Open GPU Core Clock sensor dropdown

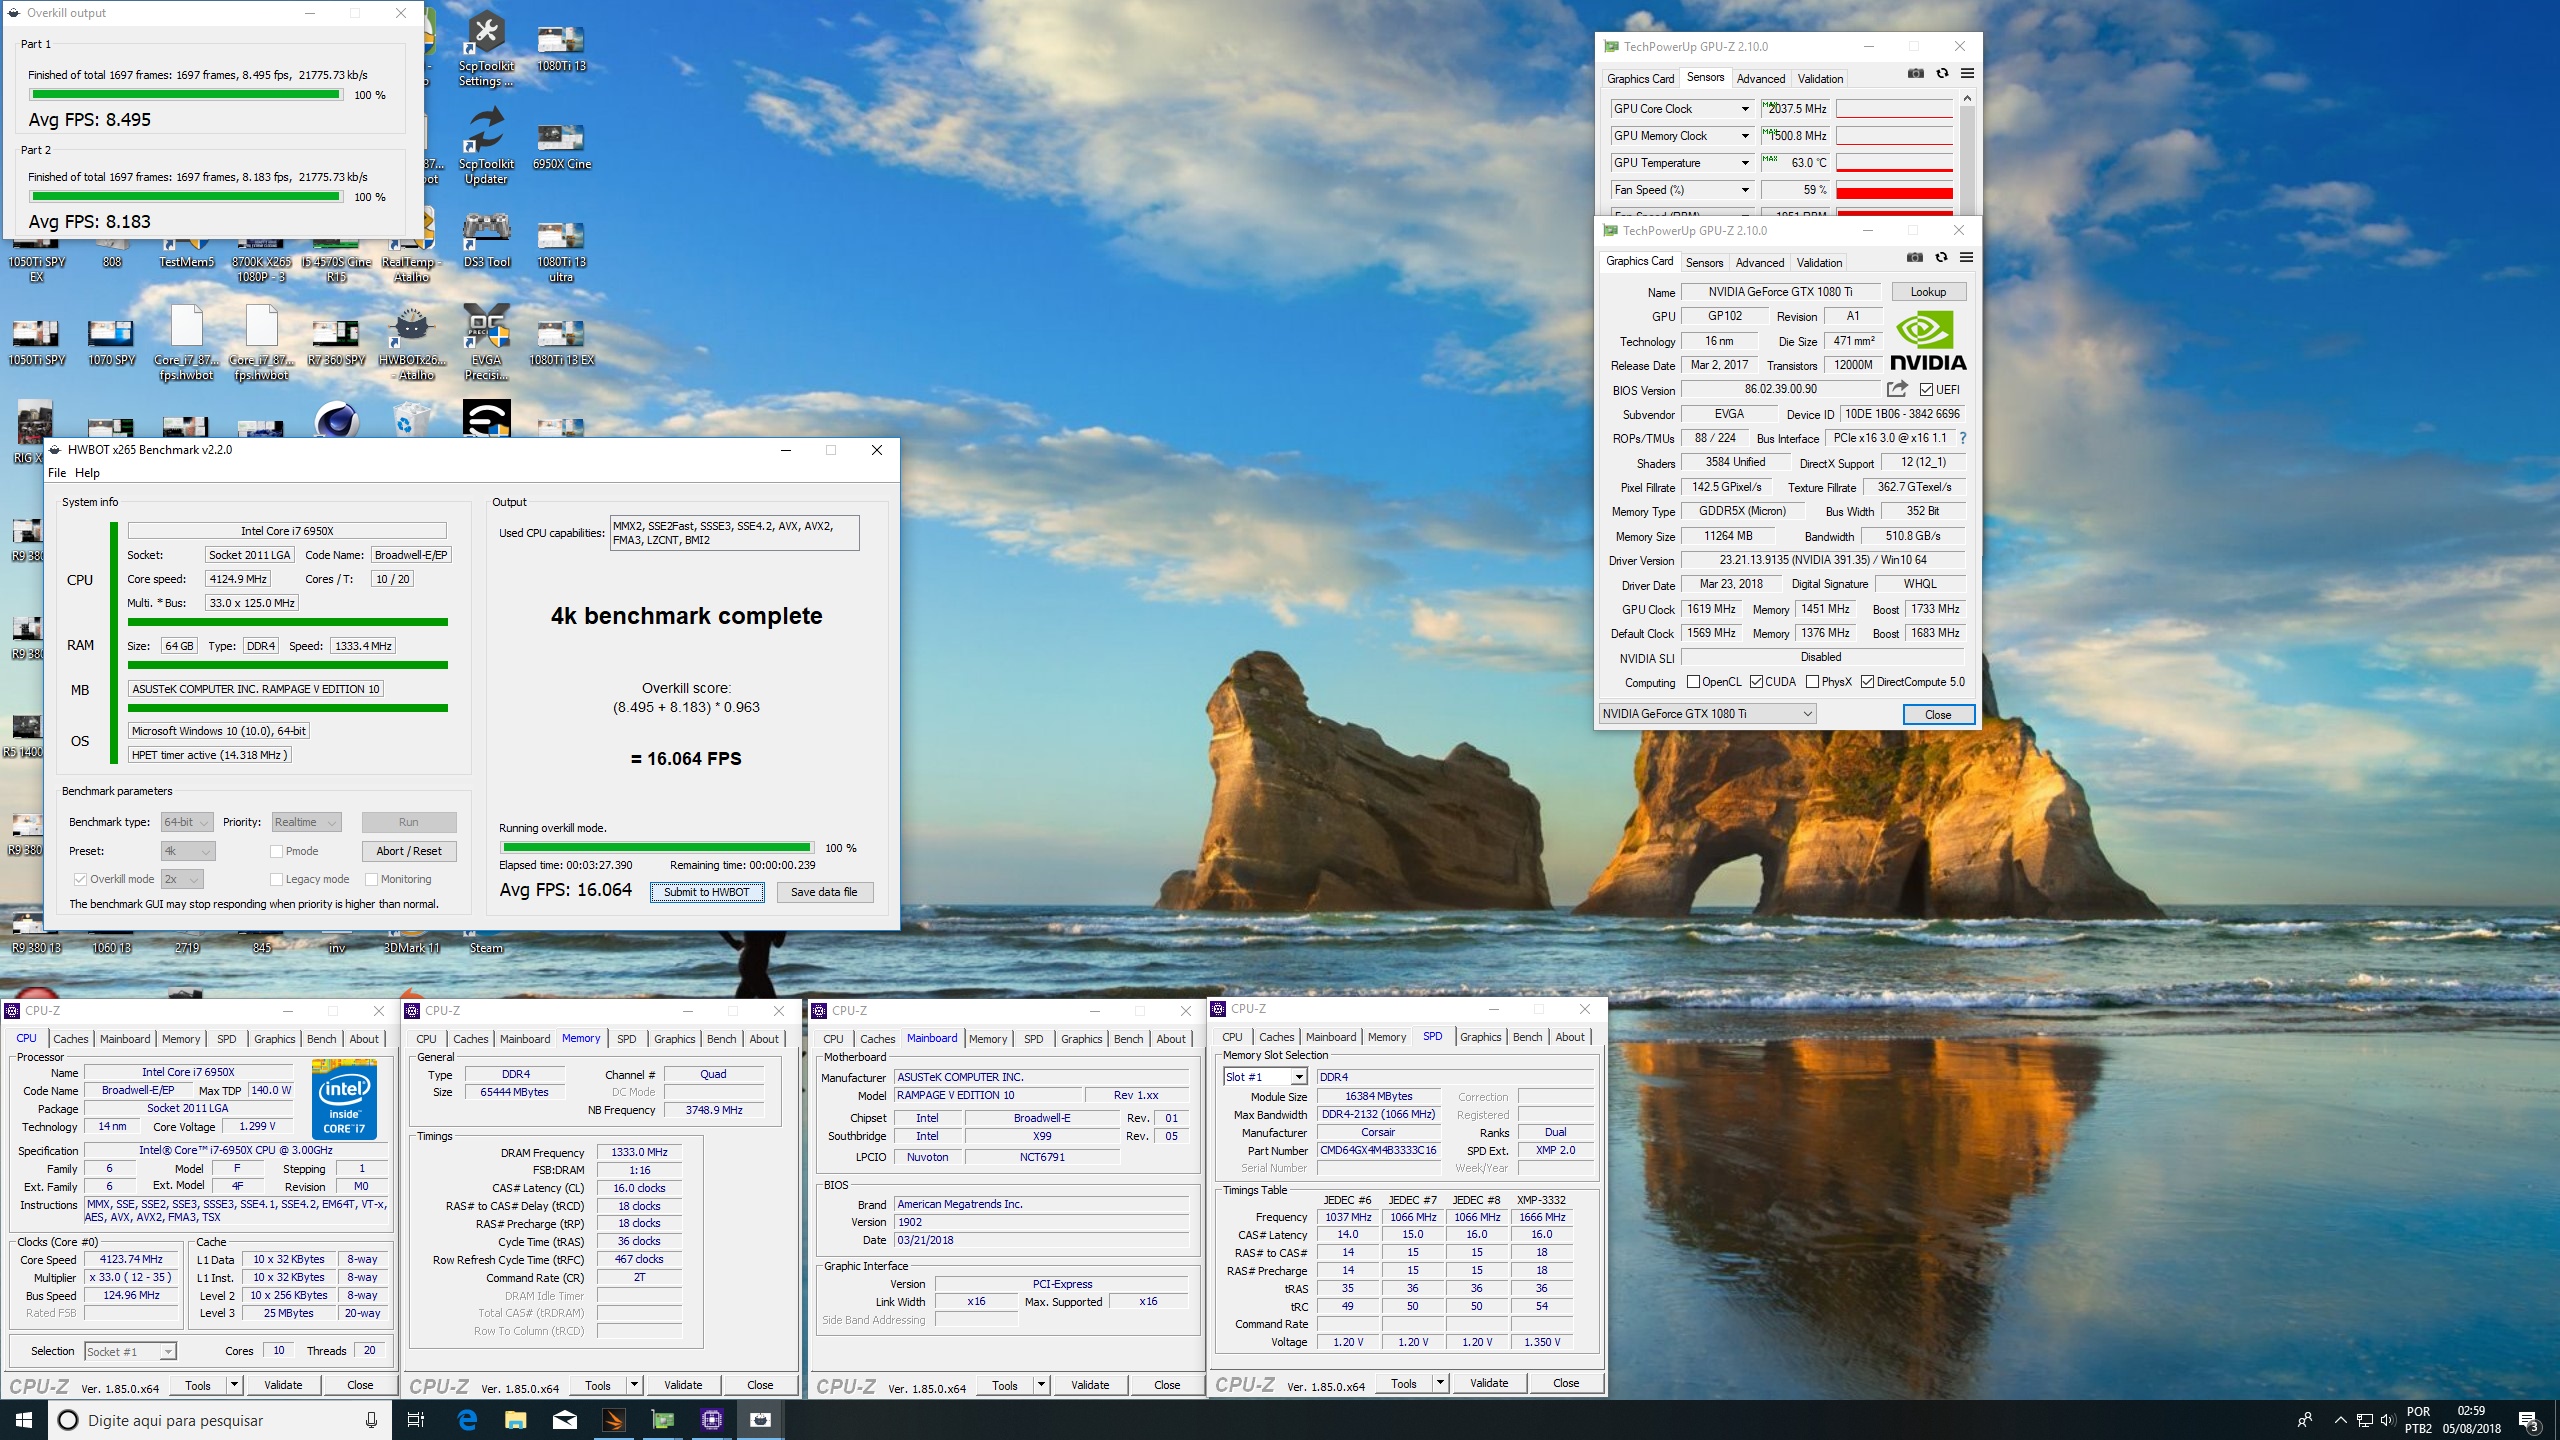point(1745,109)
